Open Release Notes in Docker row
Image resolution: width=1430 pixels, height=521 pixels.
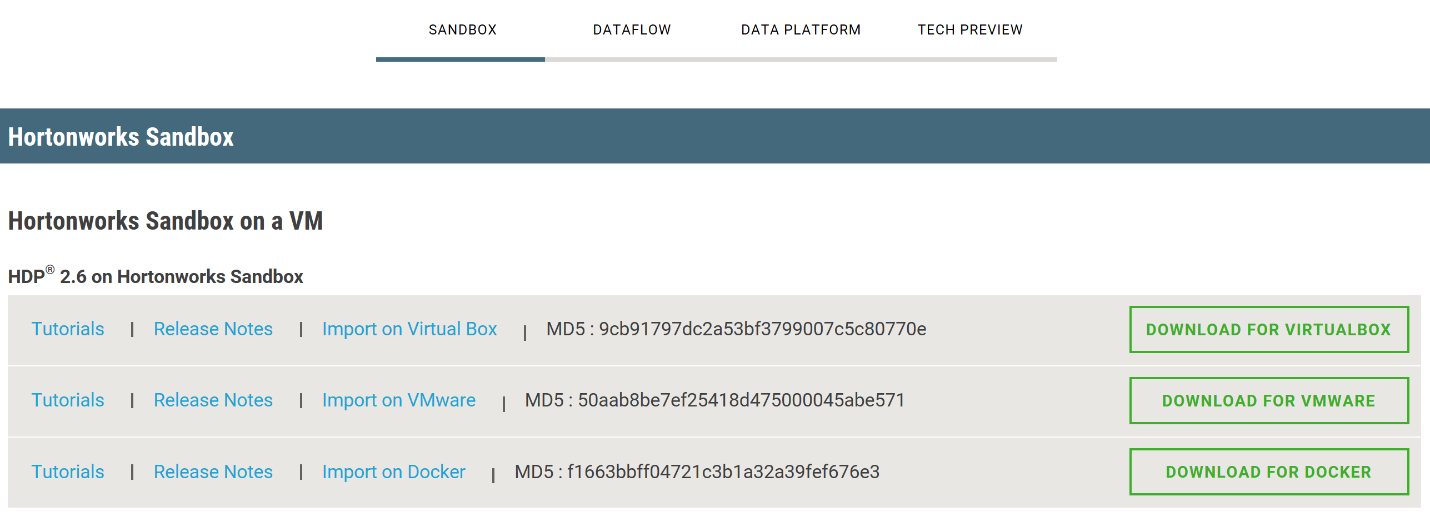213,472
